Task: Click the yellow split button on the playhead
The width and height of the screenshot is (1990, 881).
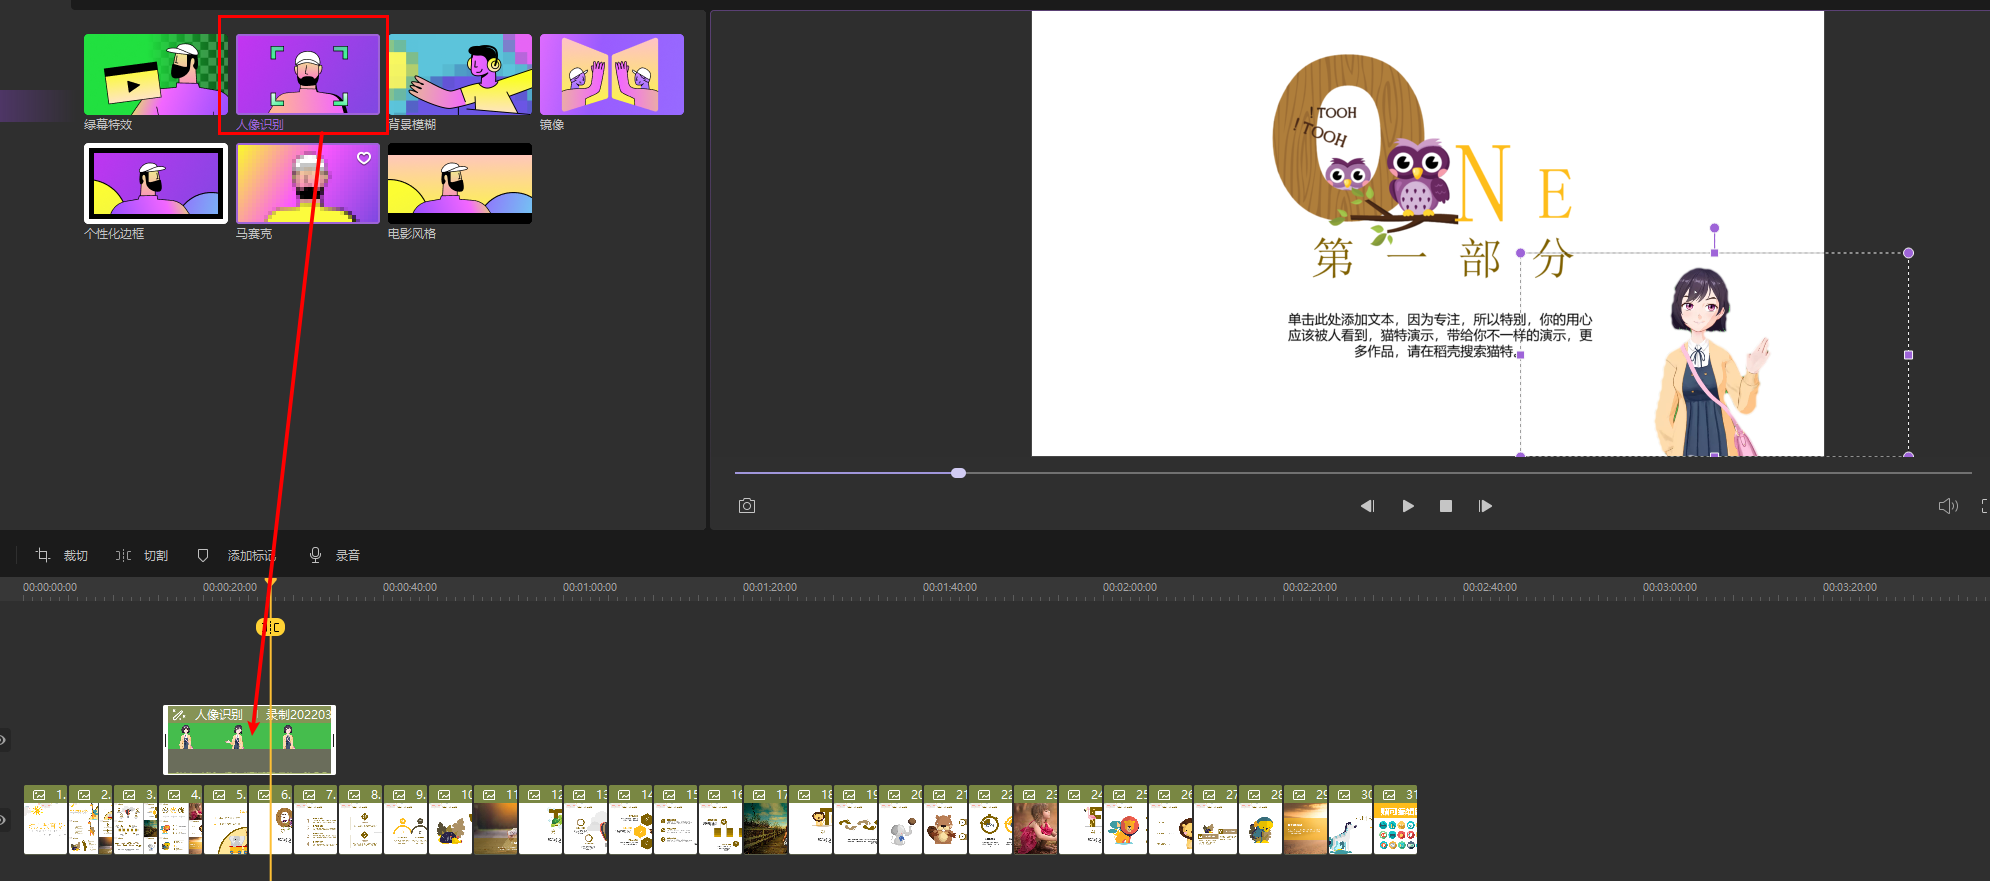Action: (270, 627)
